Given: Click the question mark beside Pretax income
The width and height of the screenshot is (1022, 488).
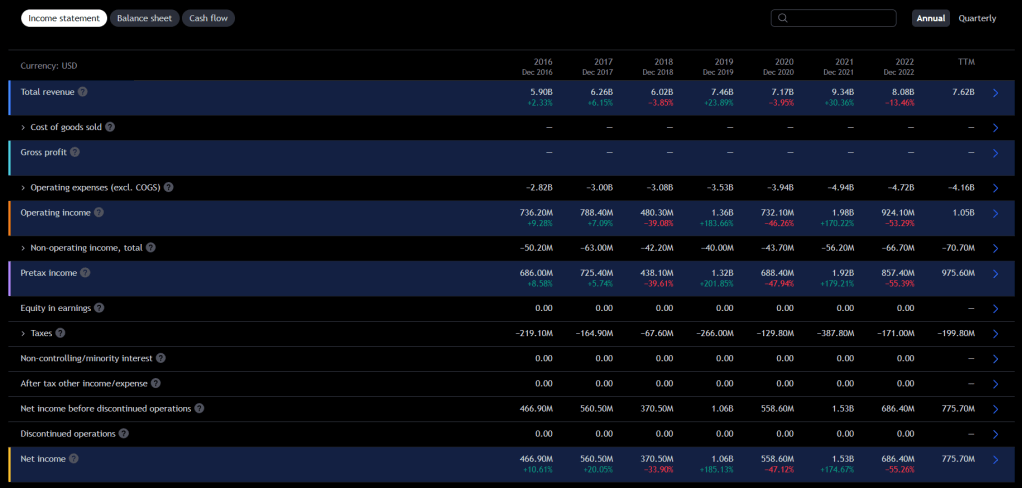Looking at the screenshot, I should tap(86, 272).
